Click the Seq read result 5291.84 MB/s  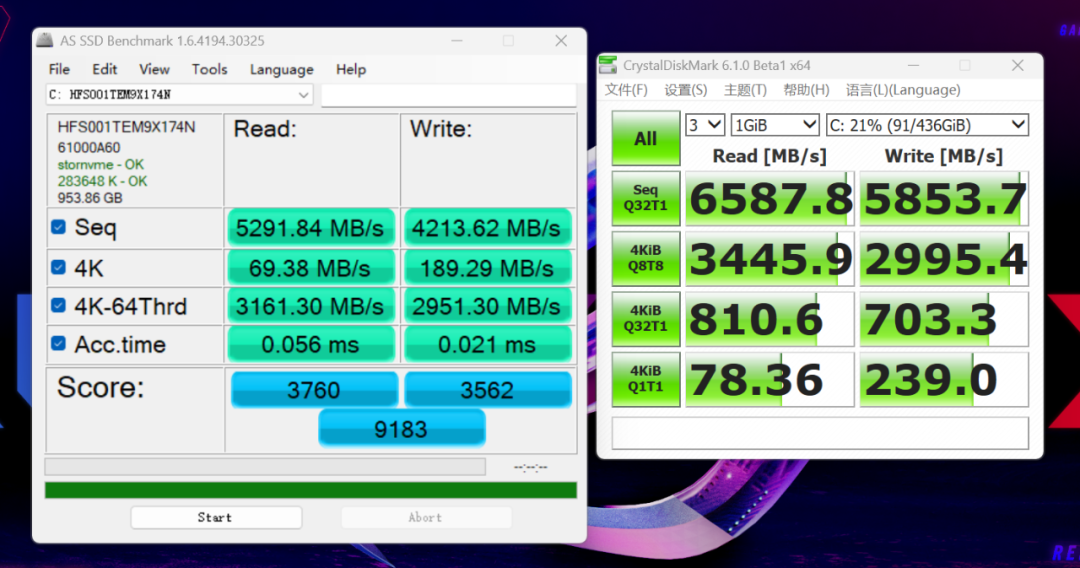310,228
